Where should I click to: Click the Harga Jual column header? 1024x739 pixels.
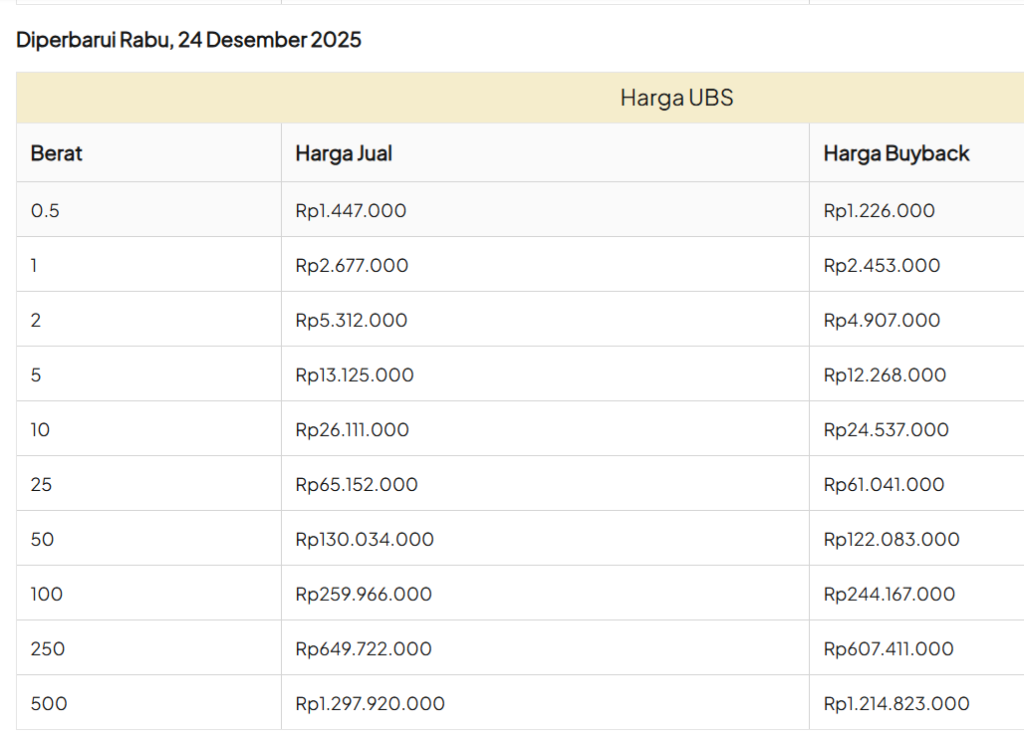point(343,153)
